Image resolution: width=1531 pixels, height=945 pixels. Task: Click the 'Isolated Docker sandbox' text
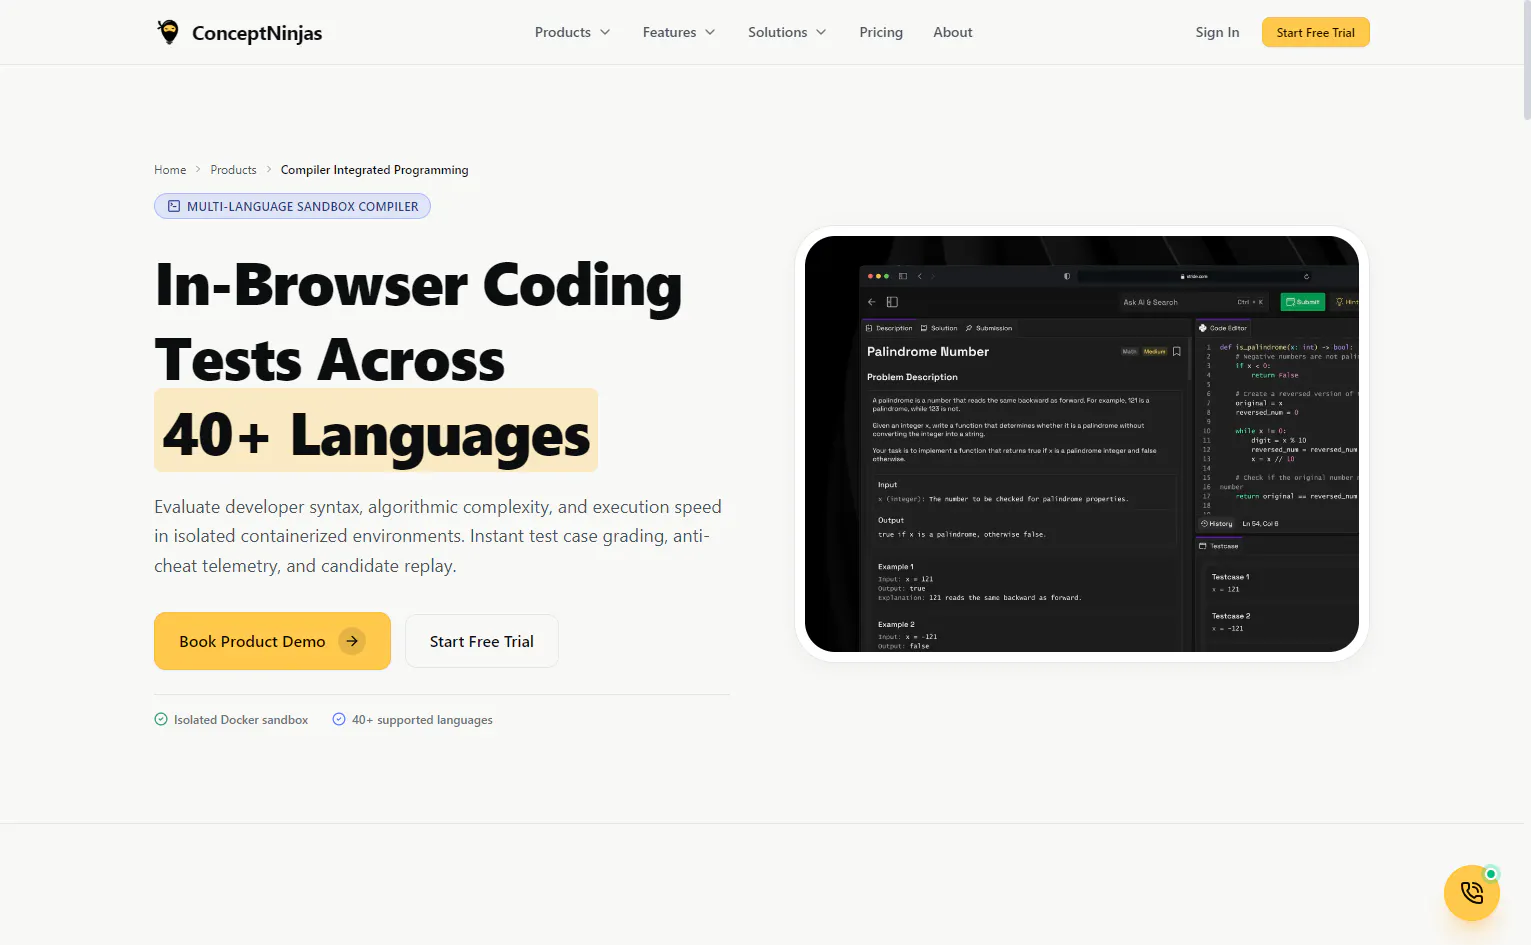click(241, 720)
